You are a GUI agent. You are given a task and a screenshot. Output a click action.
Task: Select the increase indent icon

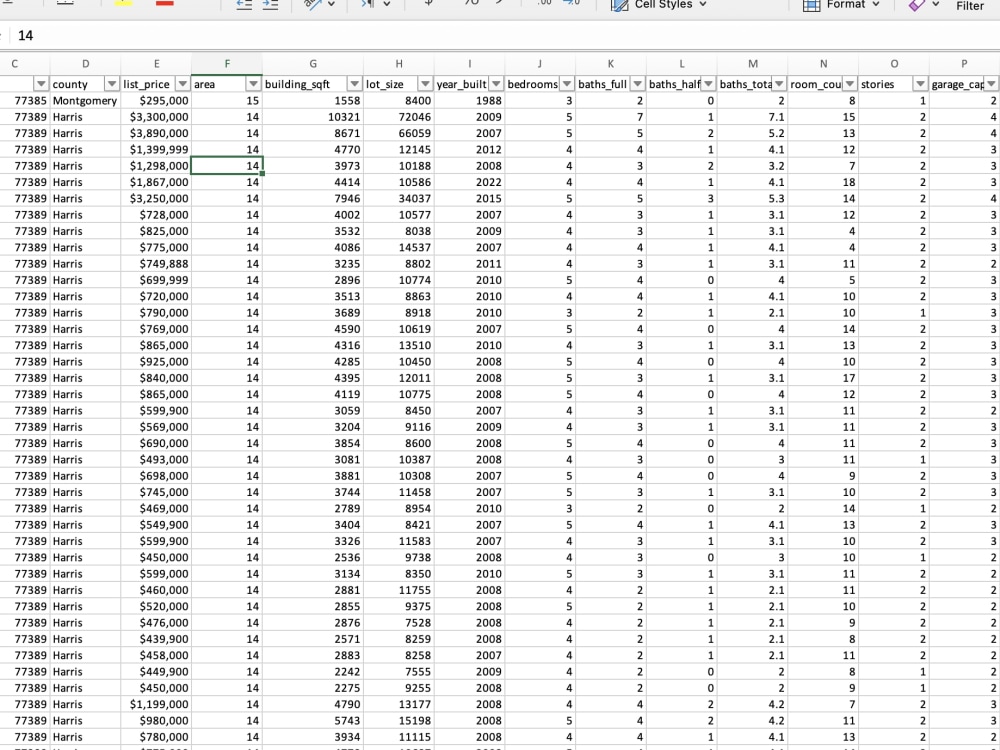pos(270,5)
